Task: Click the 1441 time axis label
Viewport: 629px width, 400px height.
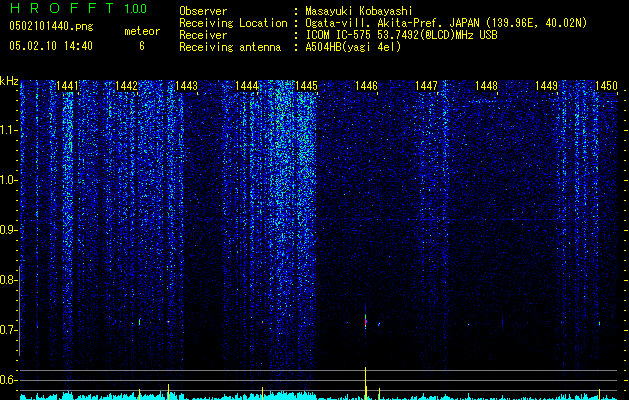Action: tap(67, 86)
